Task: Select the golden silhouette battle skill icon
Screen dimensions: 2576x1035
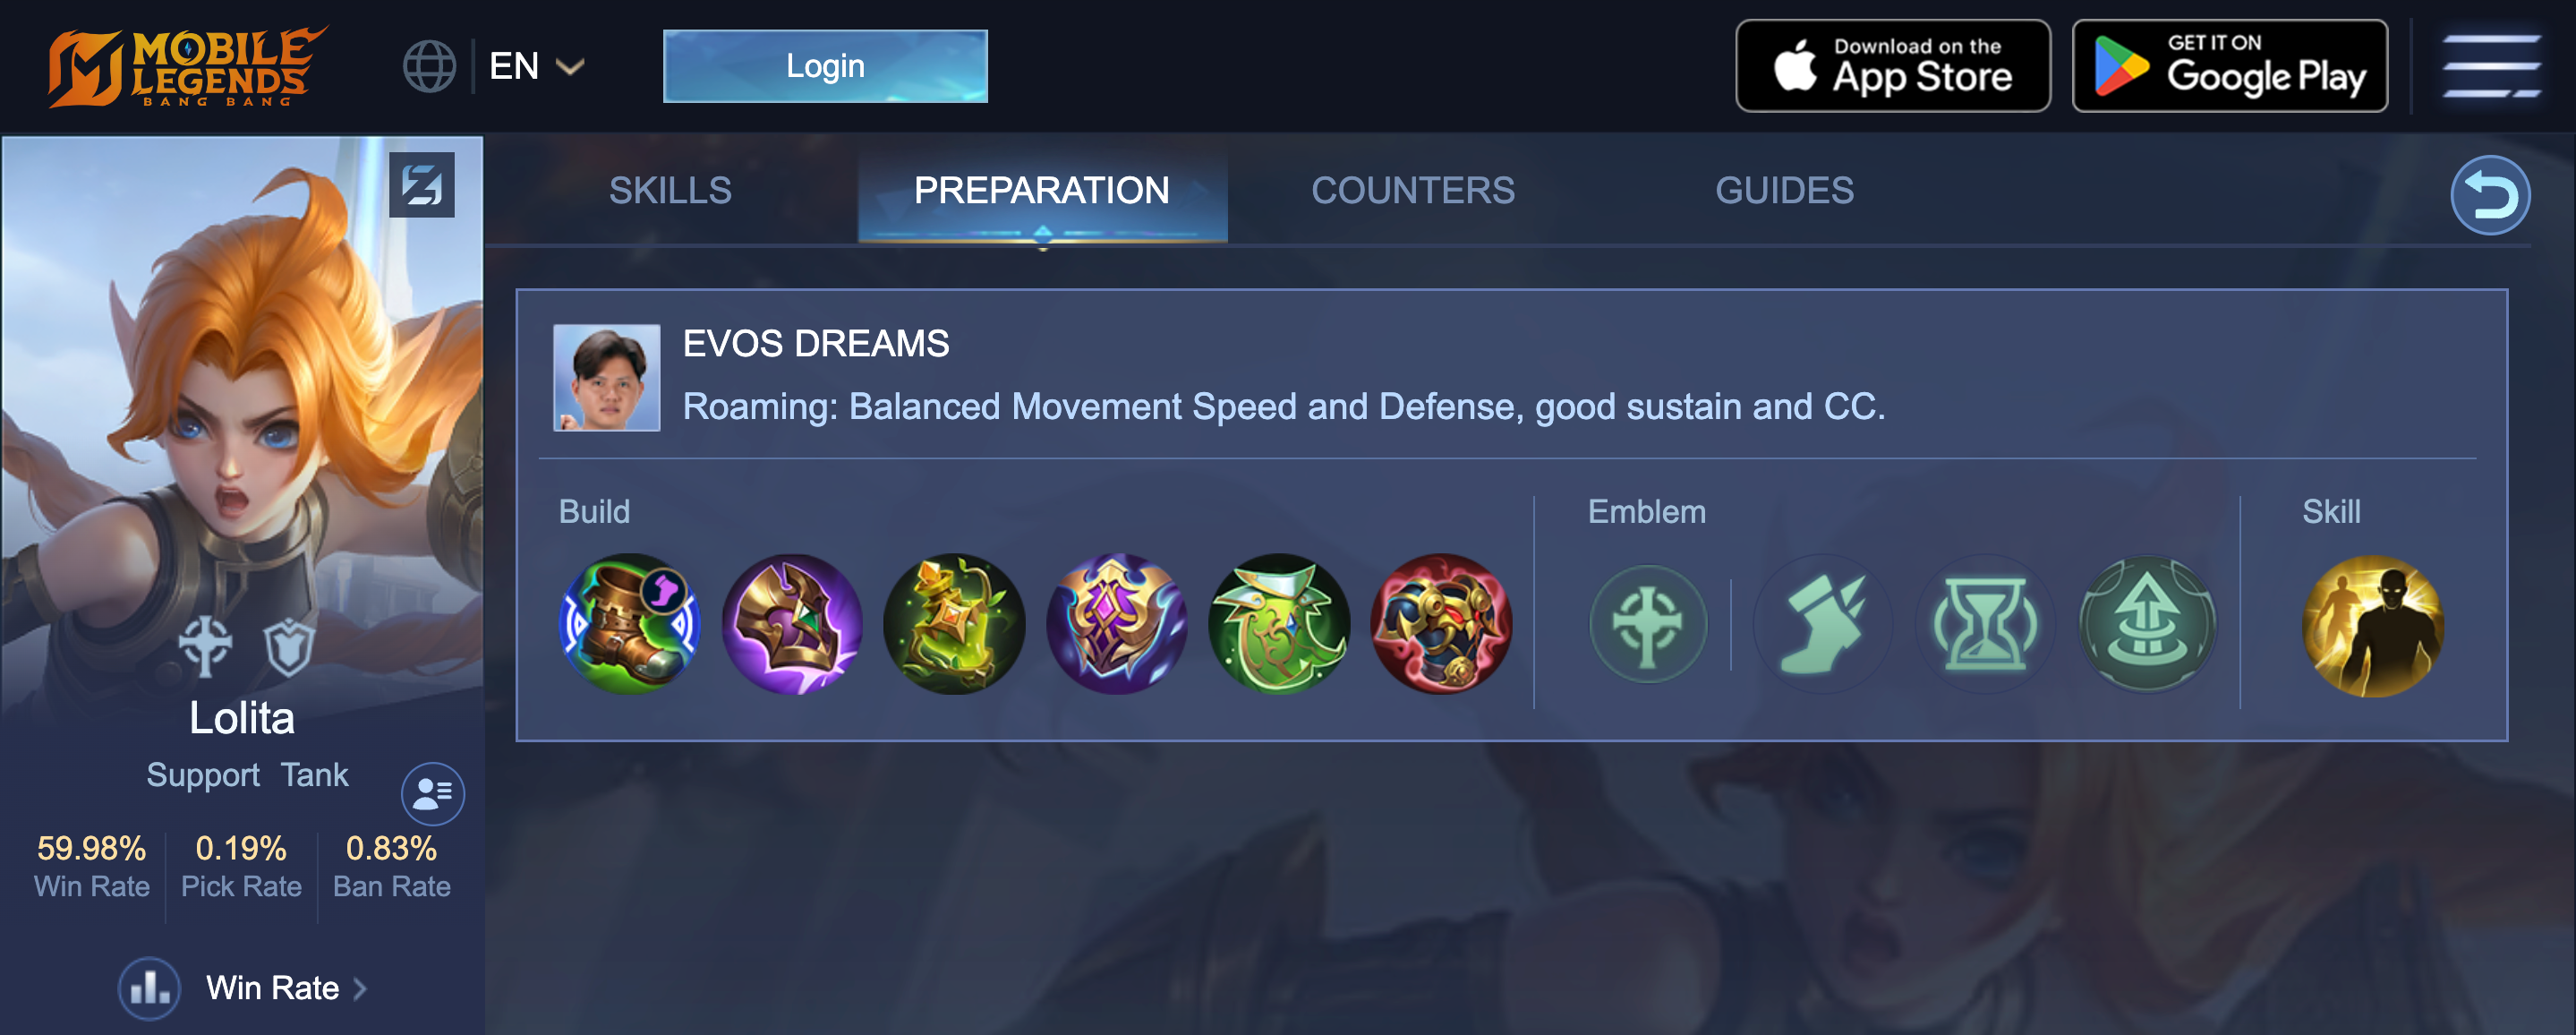Action: (x=2372, y=626)
